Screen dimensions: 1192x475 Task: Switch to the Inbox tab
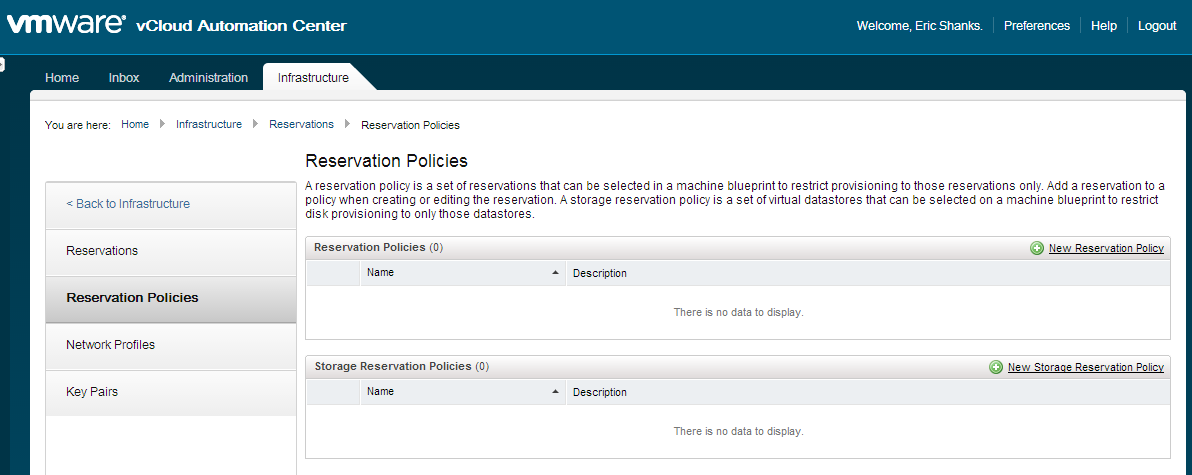coord(124,77)
